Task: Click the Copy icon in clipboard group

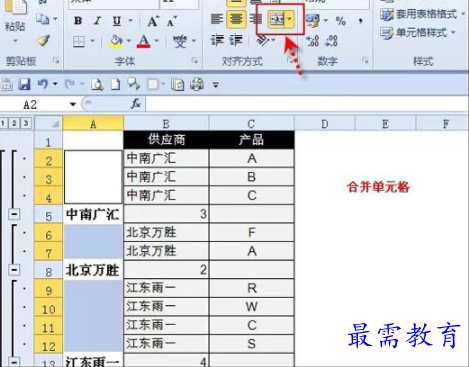Action: (x=43, y=18)
